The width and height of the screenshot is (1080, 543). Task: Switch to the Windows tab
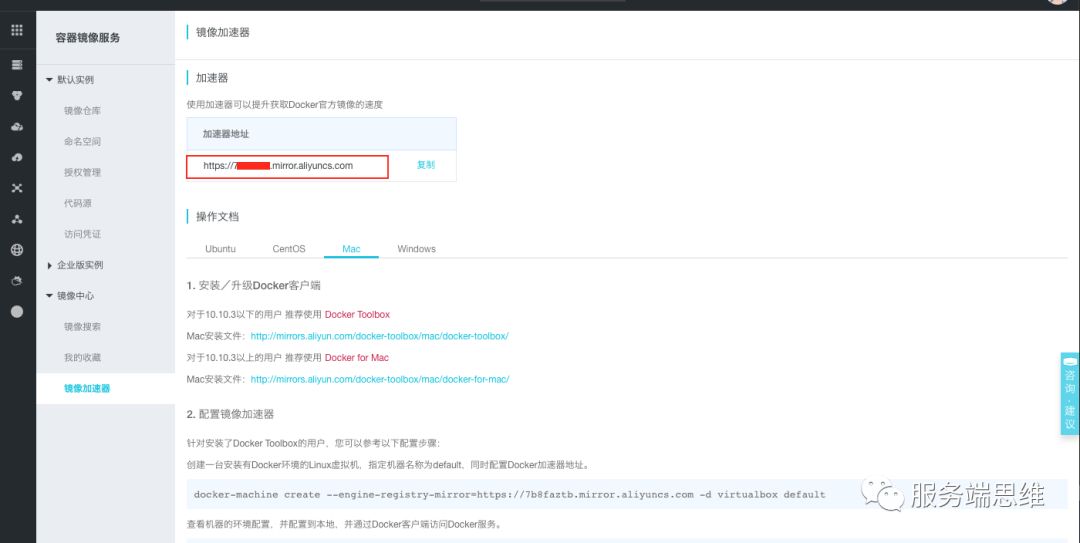tap(417, 249)
